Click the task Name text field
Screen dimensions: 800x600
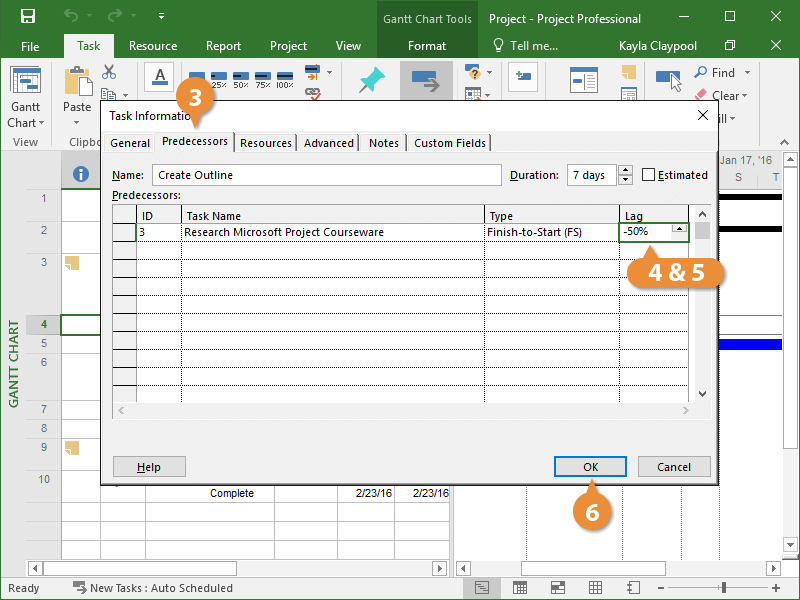coord(327,176)
